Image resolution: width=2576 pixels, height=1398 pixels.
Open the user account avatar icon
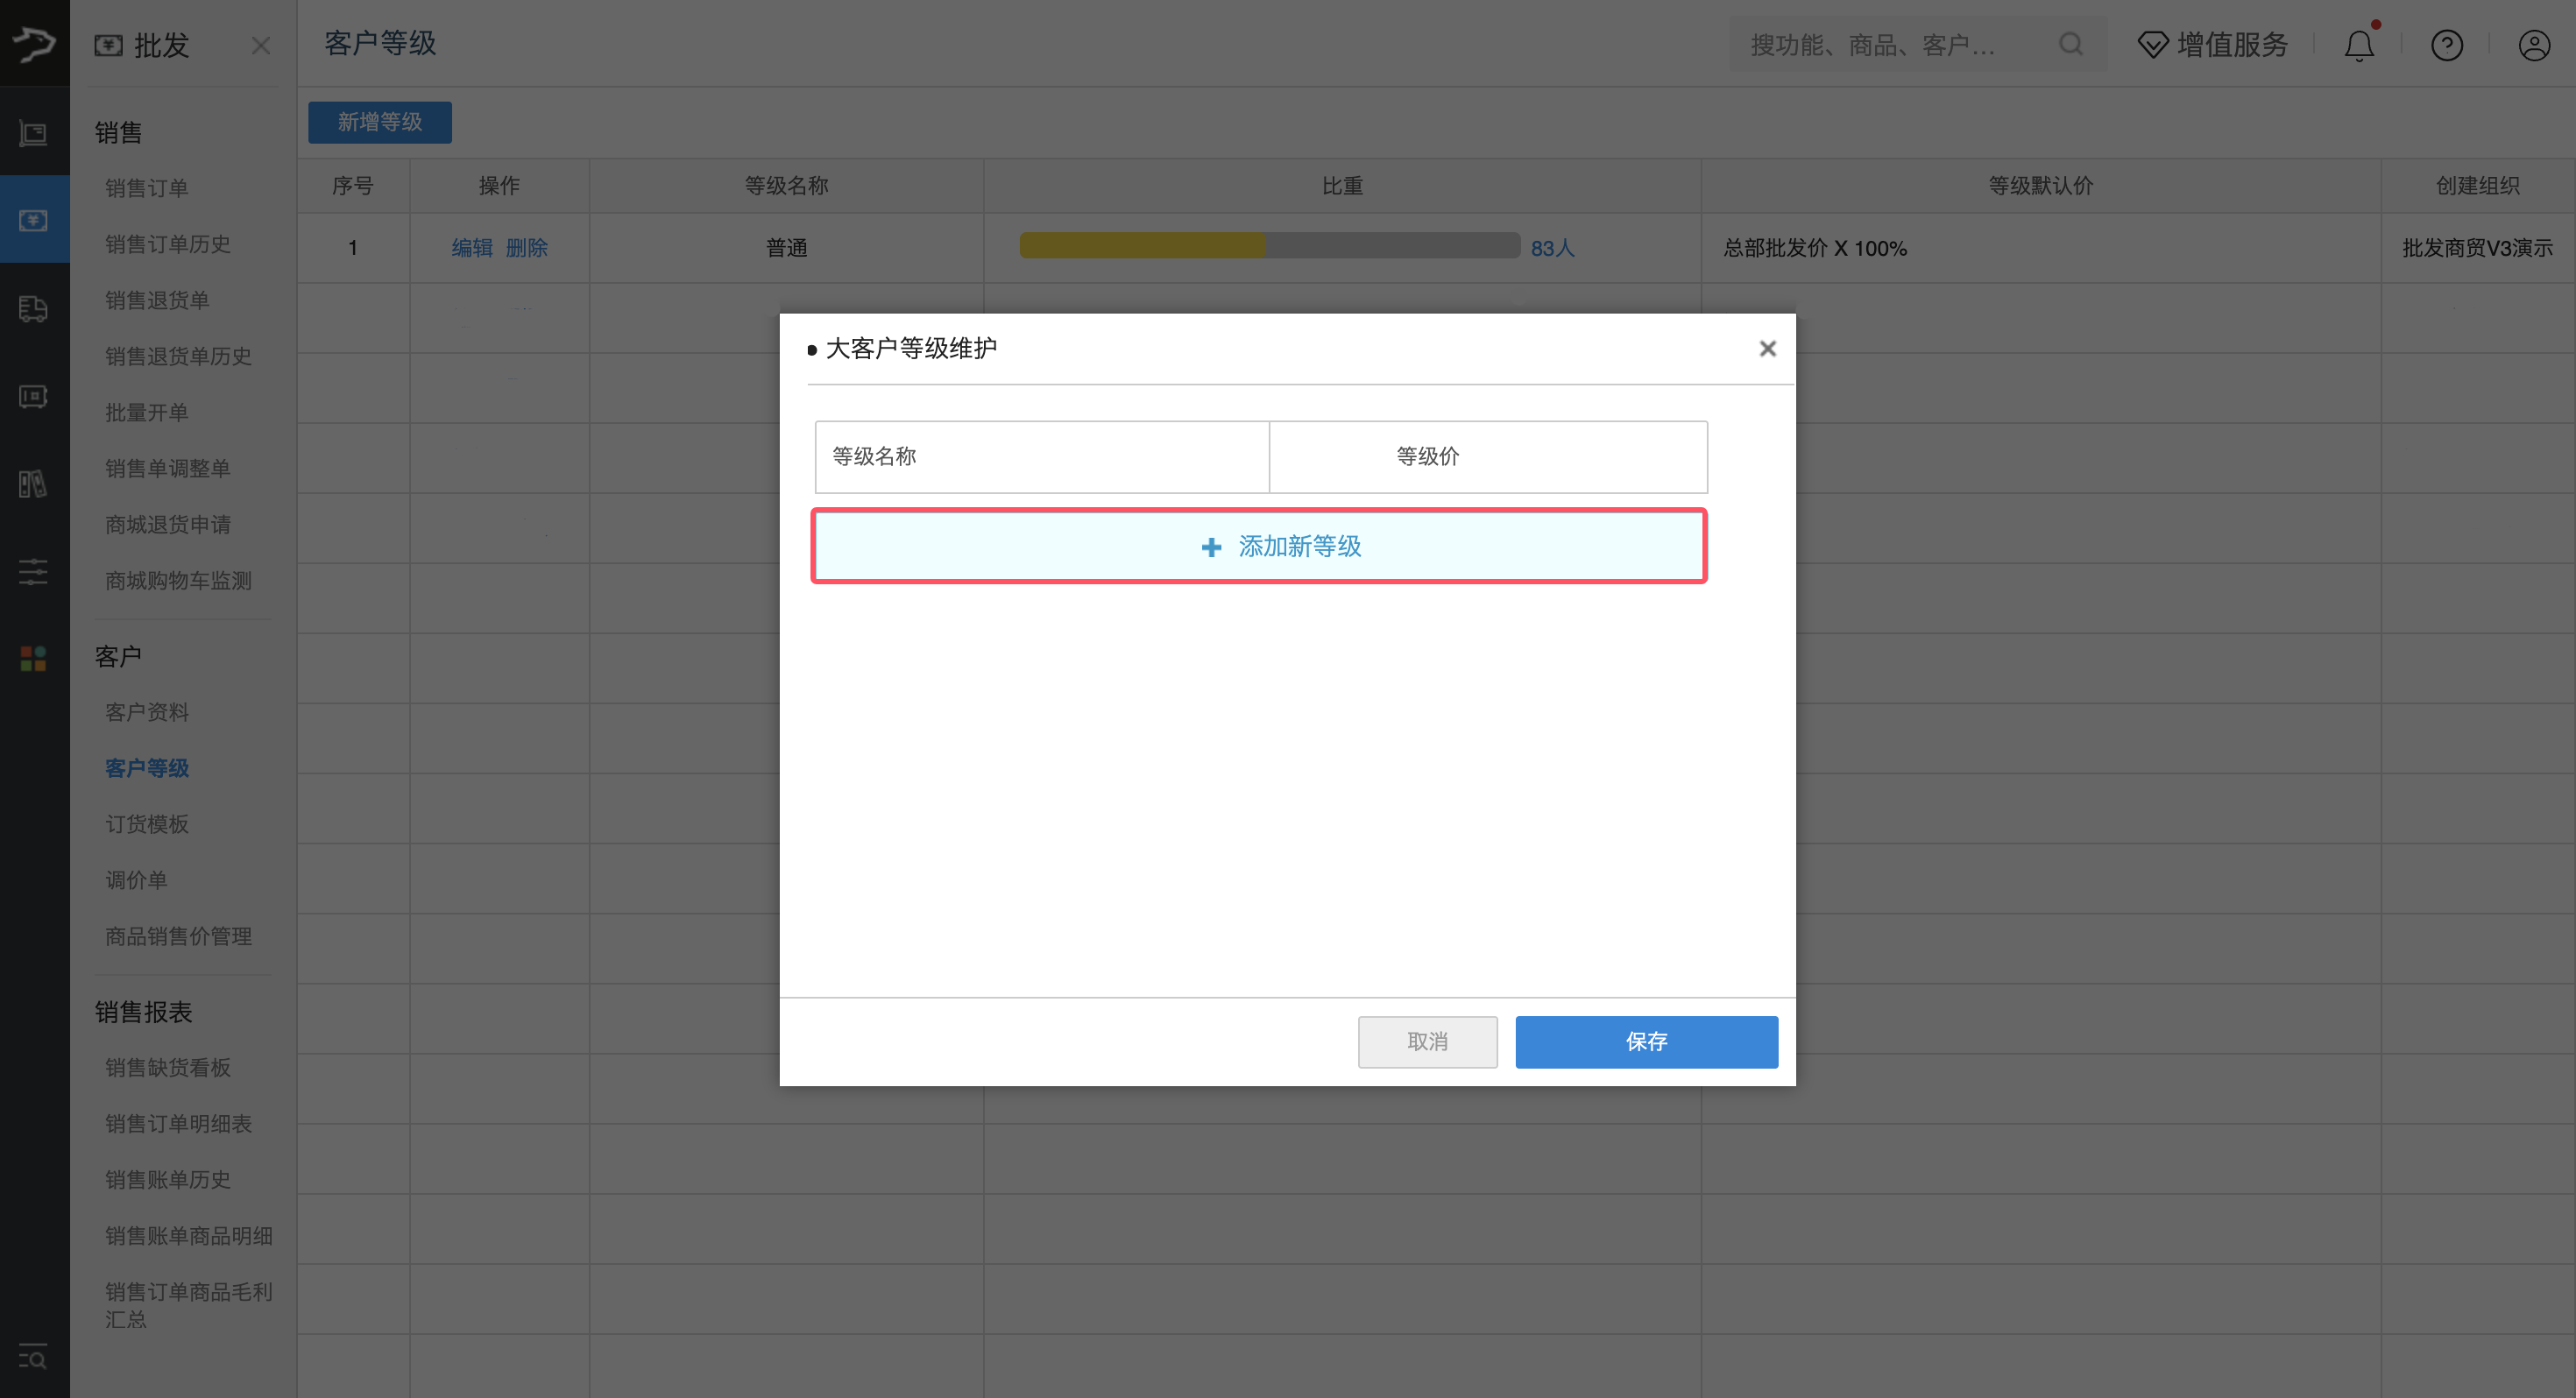click(2534, 45)
